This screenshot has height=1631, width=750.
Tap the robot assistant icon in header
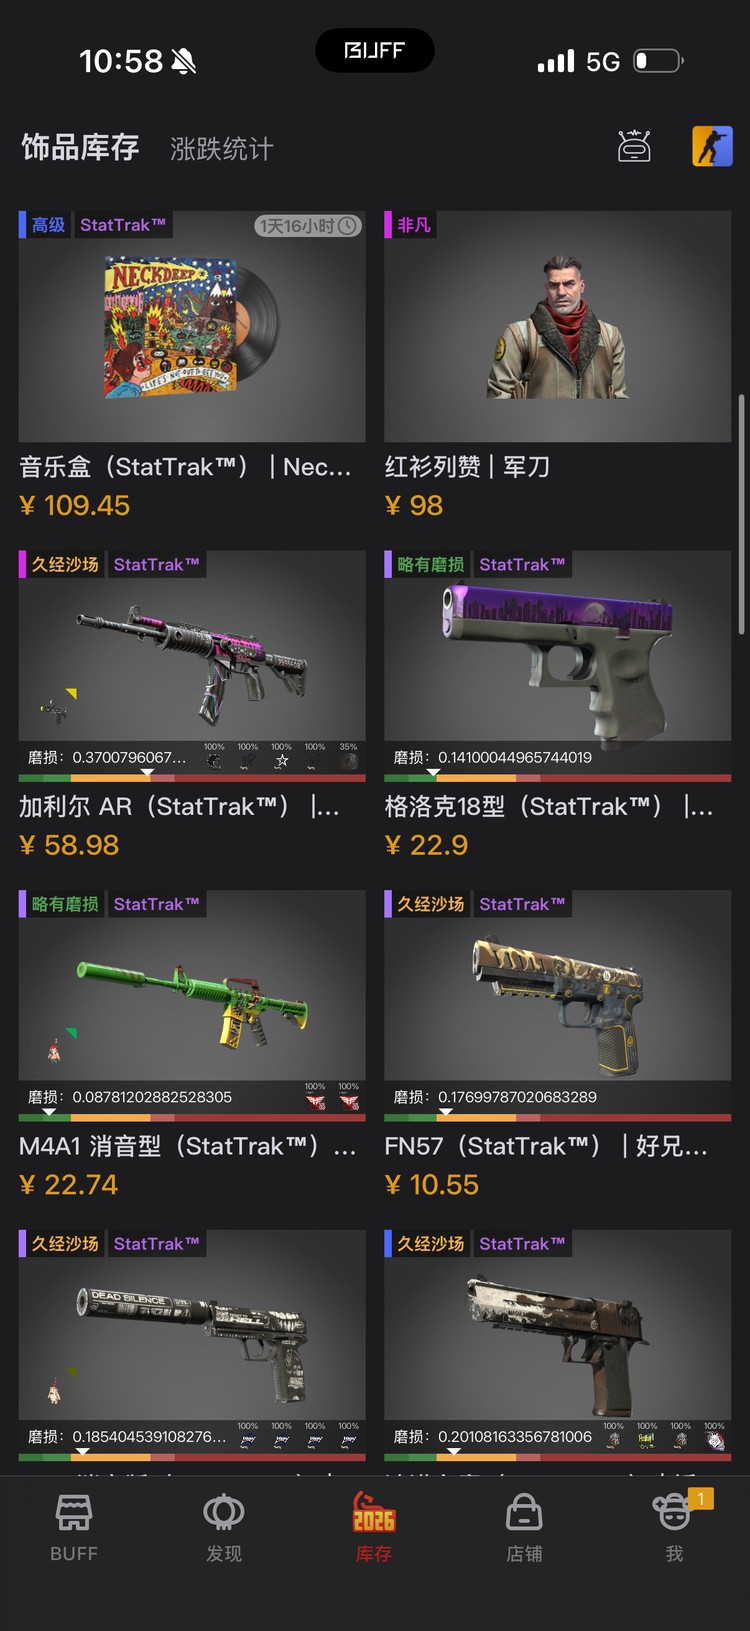click(634, 147)
